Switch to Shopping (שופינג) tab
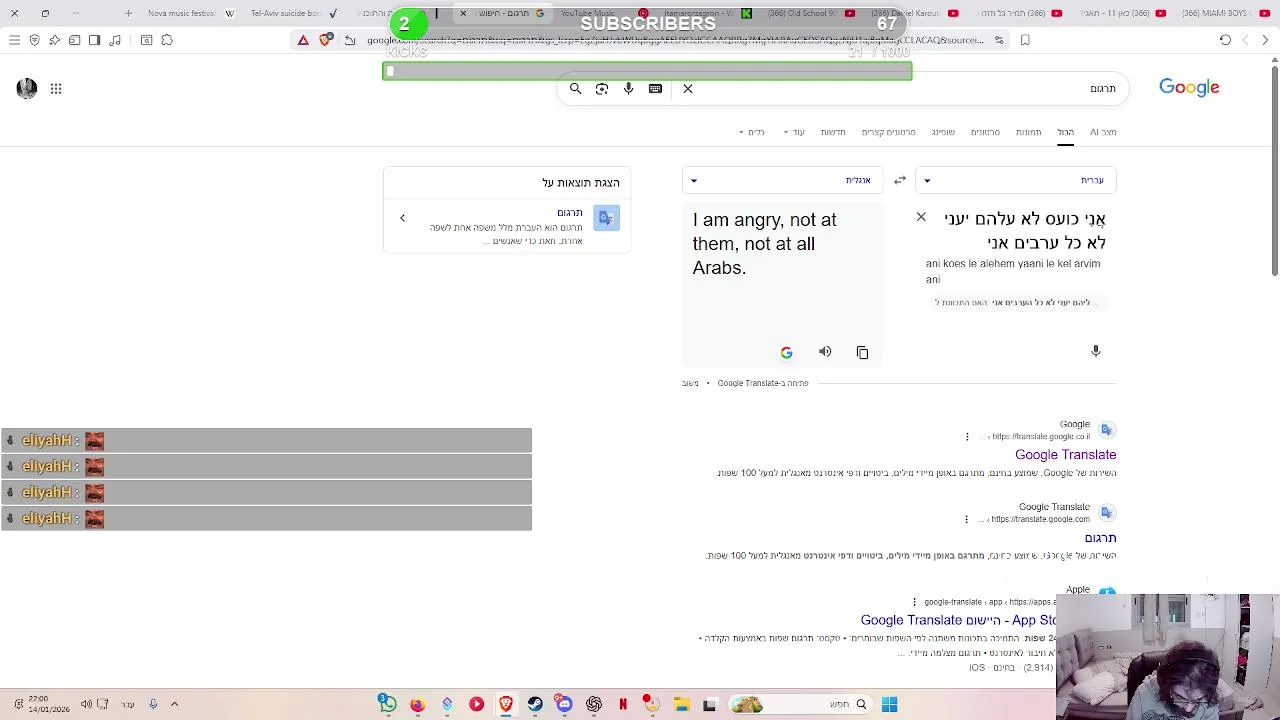Image resolution: width=1280 pixels, height=720 pixels. [943, 132]
